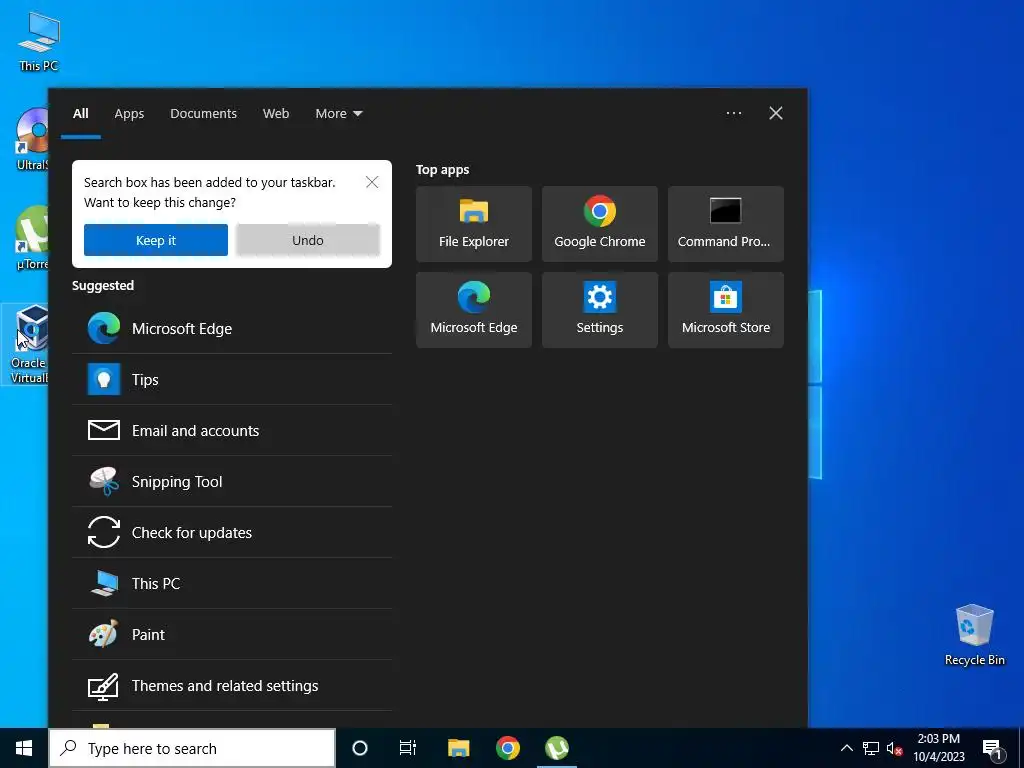Open Microsoft Edge in Suggested list
Viewport: 1024px width, 768px height.
232,328
